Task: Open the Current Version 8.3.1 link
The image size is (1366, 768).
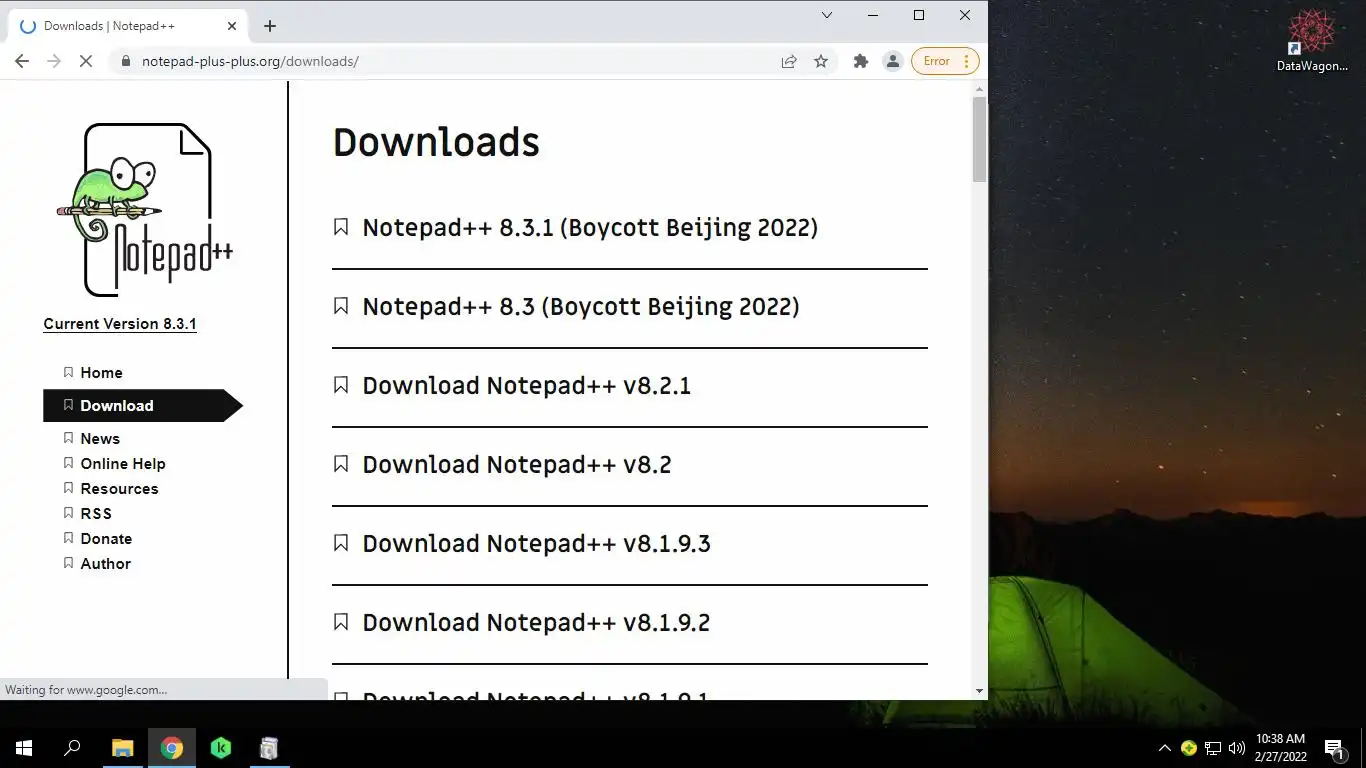Action: click(120, 324)
